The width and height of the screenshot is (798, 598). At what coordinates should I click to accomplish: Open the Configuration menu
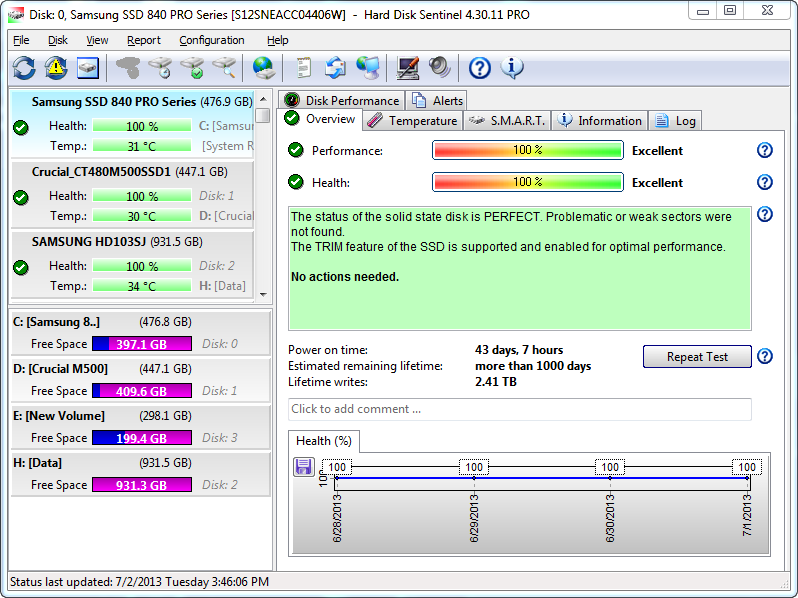211,40
